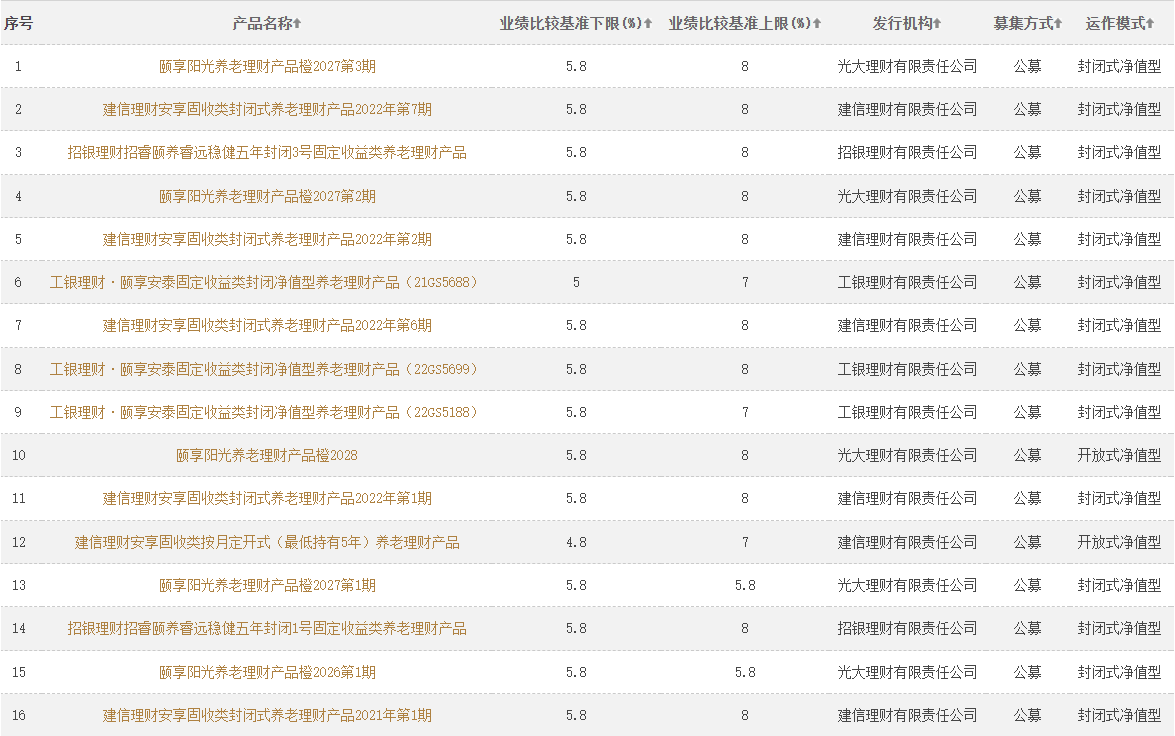Open 建信理财安享固收类封闭式养老理财产品2022年第6期
The height and width of the screenshot is (736, 1175).
coord(267,326)
